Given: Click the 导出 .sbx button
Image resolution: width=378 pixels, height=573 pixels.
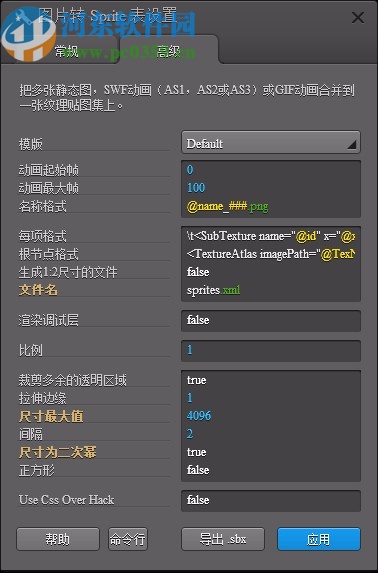Looking at the screenshot, I should tap(223, 539).
